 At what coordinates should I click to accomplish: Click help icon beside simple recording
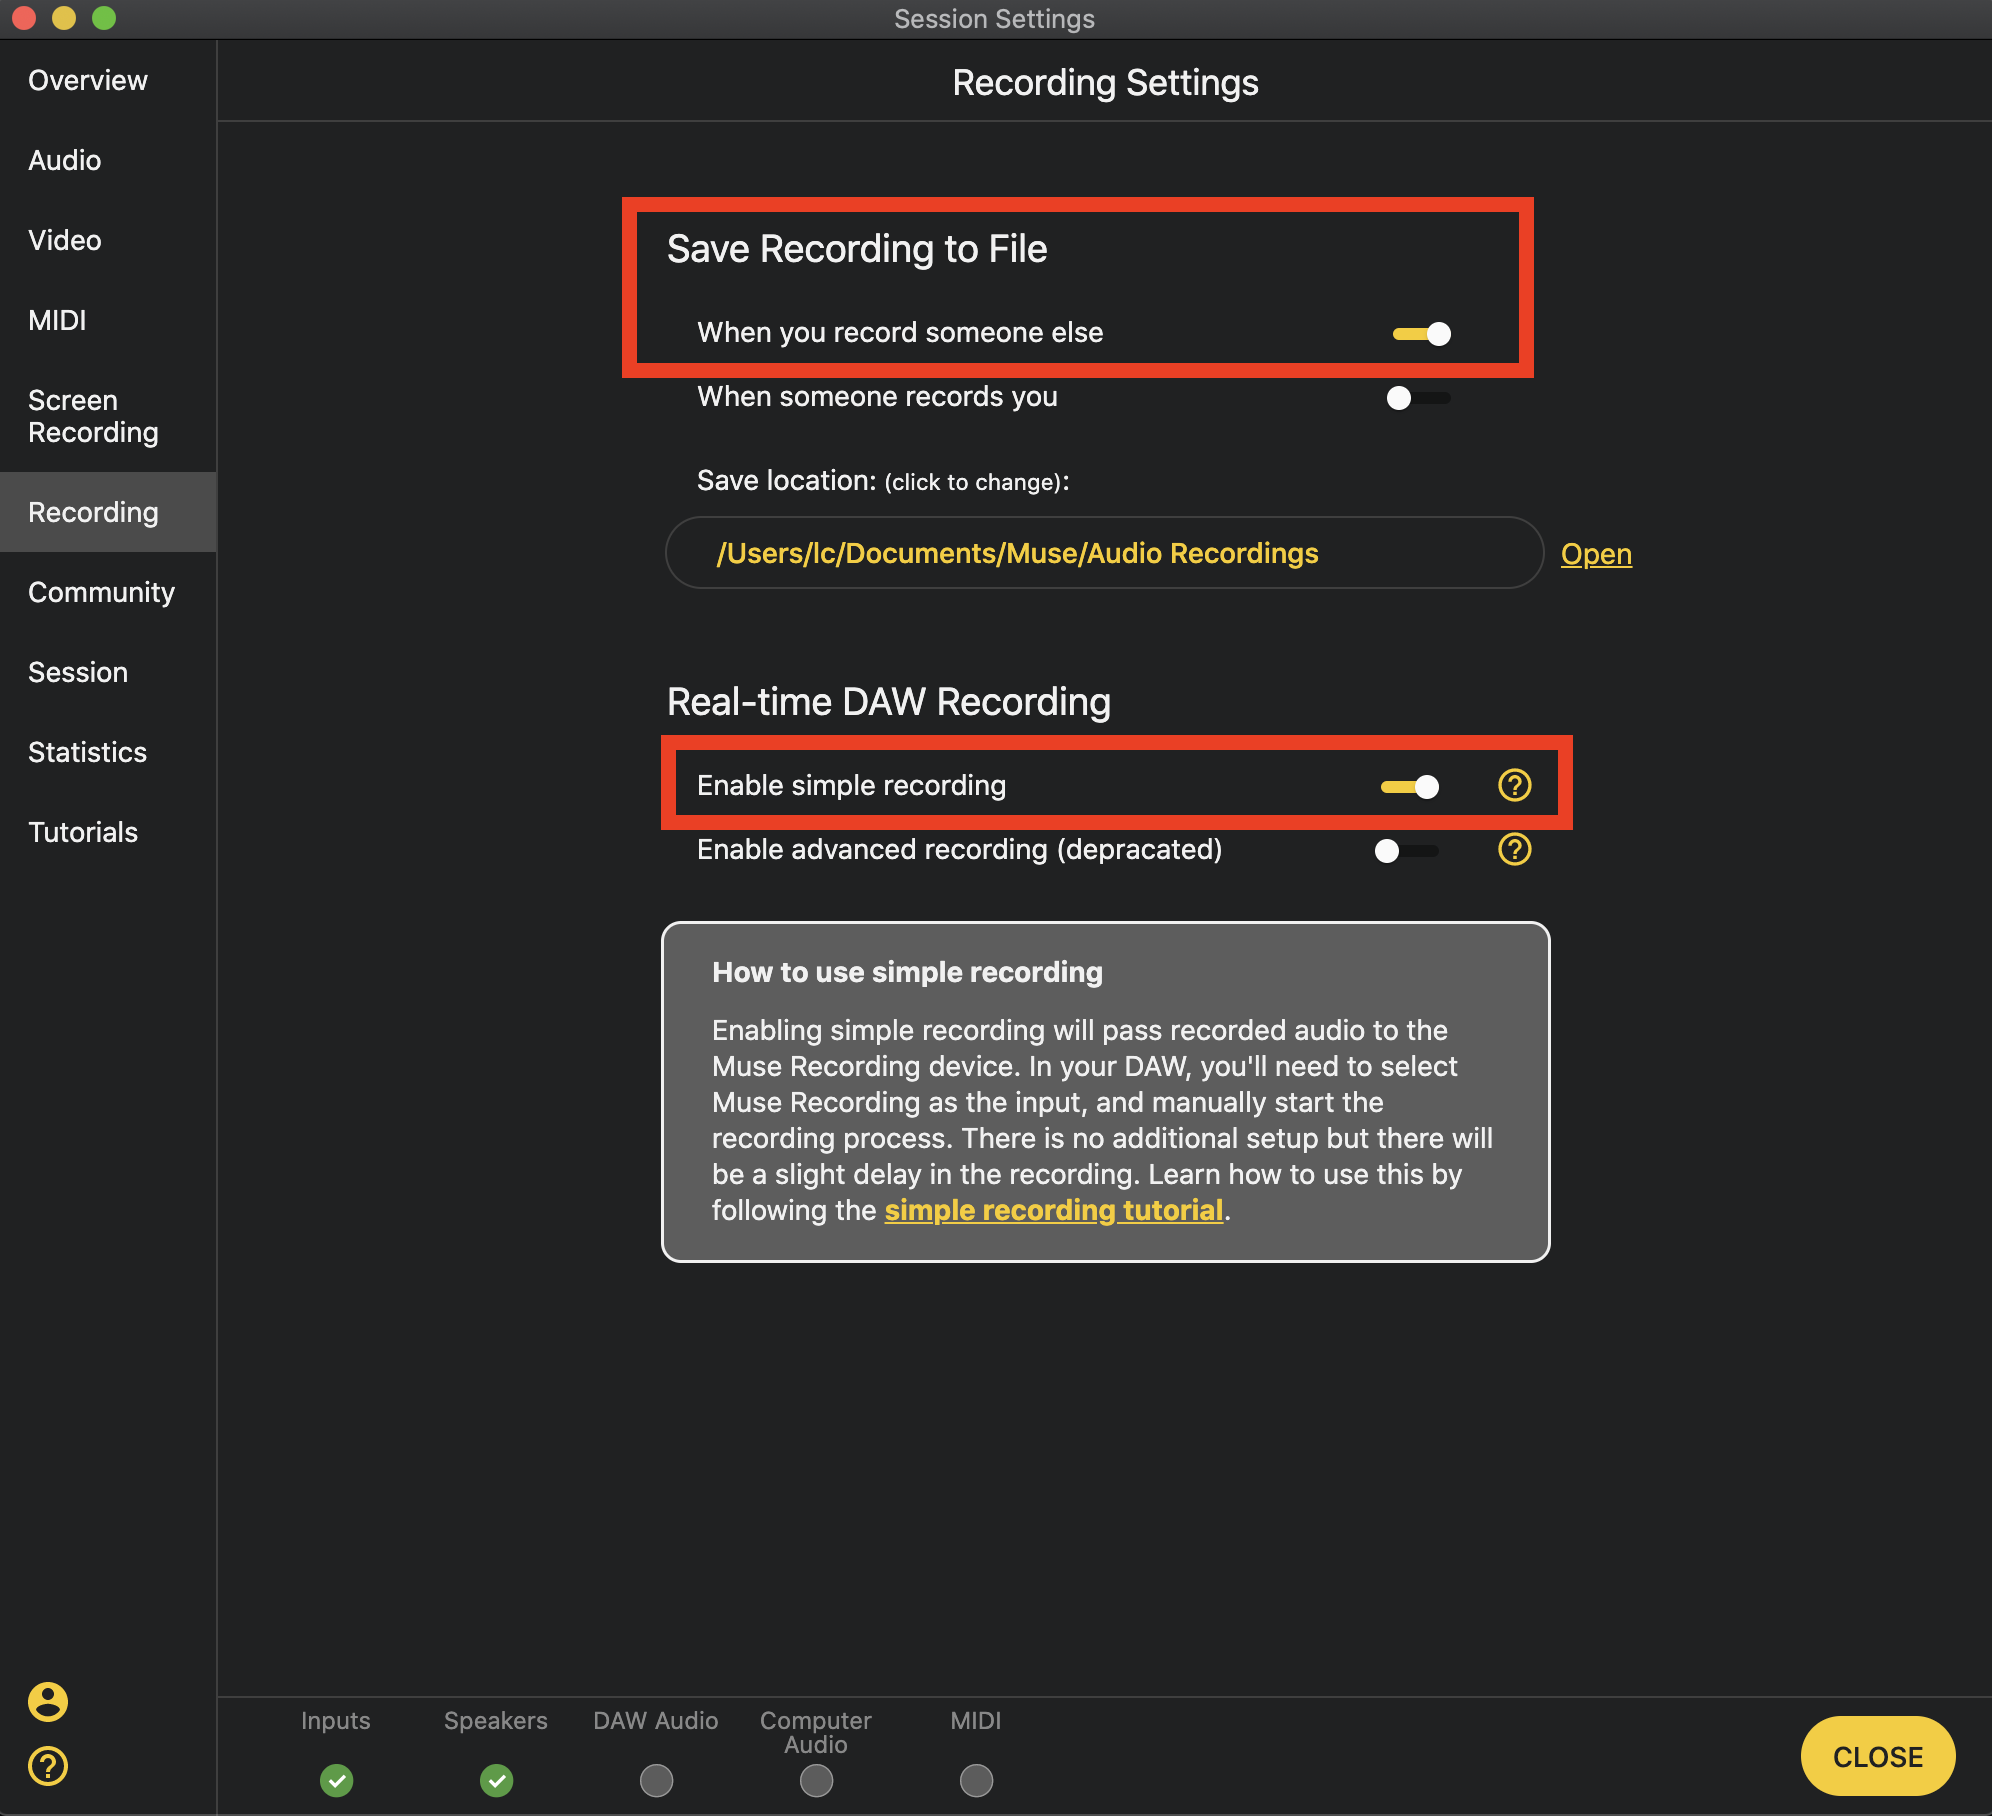1514,786
